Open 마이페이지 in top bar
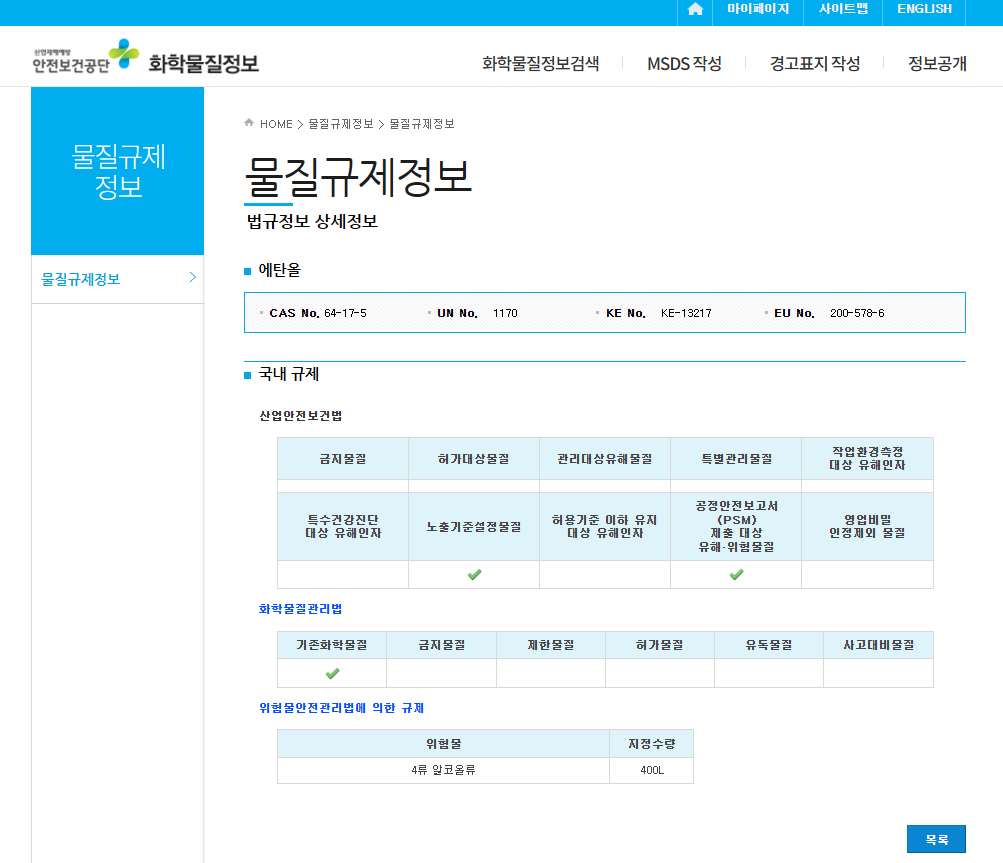 758,9
